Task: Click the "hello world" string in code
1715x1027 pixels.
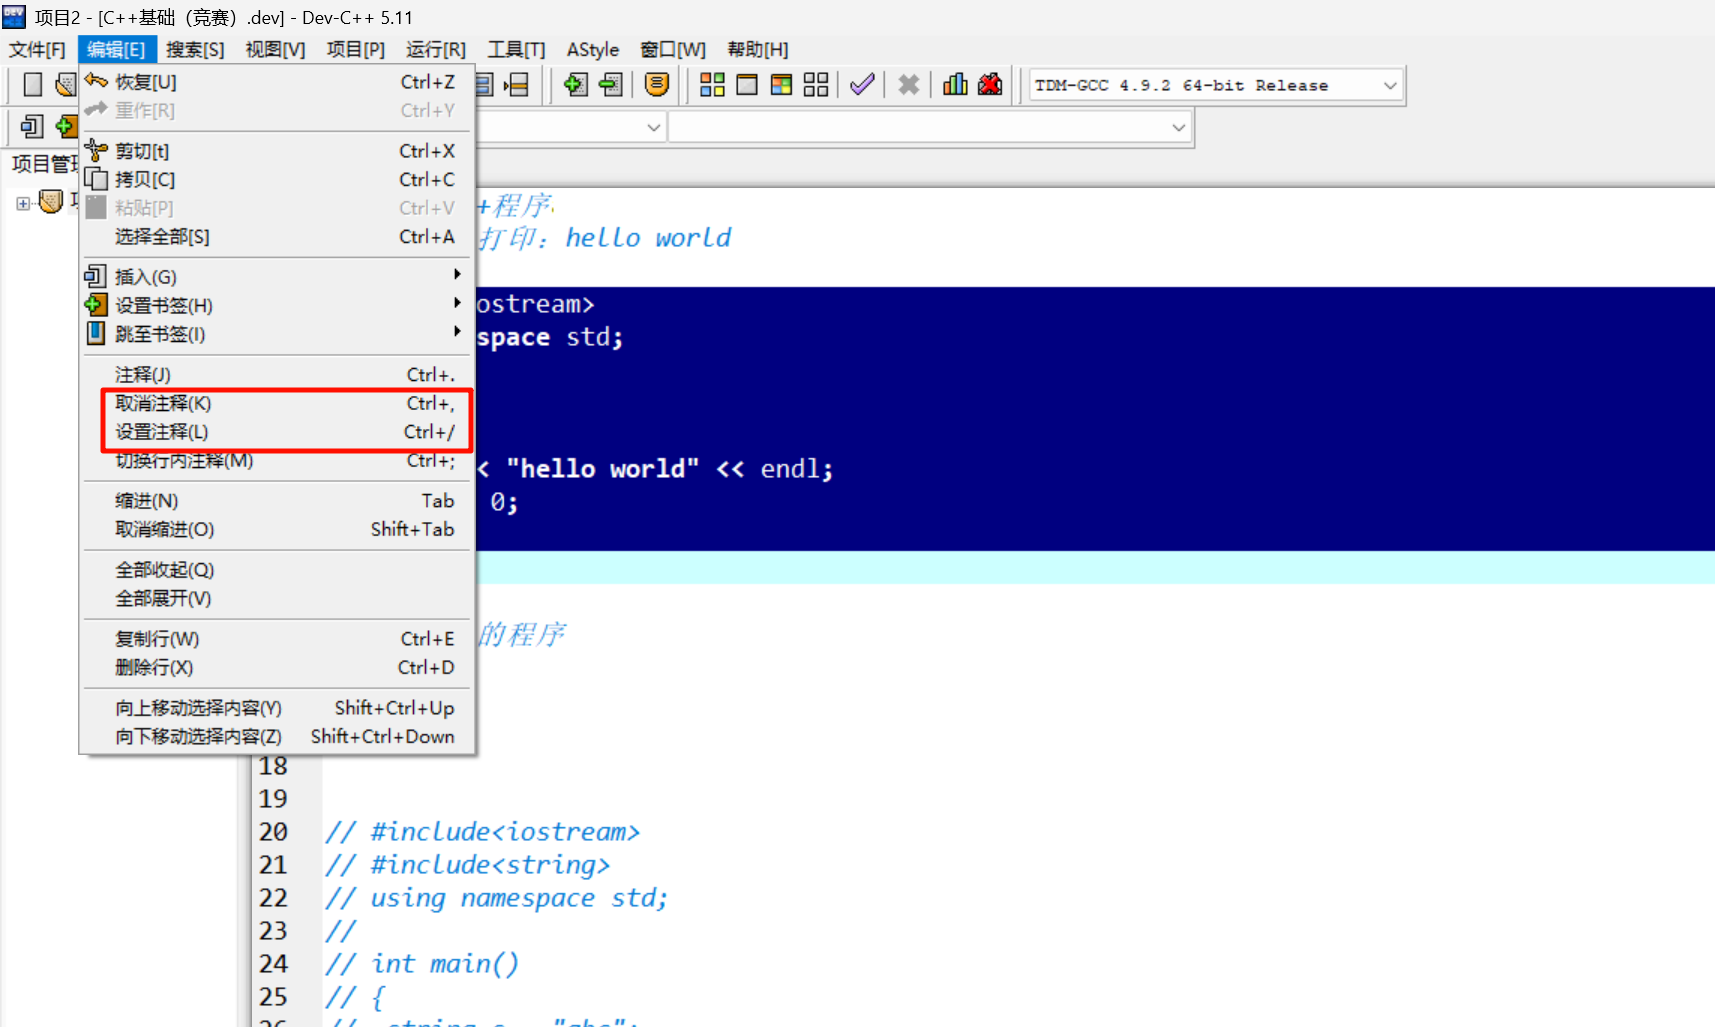Action: pyautogui.click(x=602, y=469)
